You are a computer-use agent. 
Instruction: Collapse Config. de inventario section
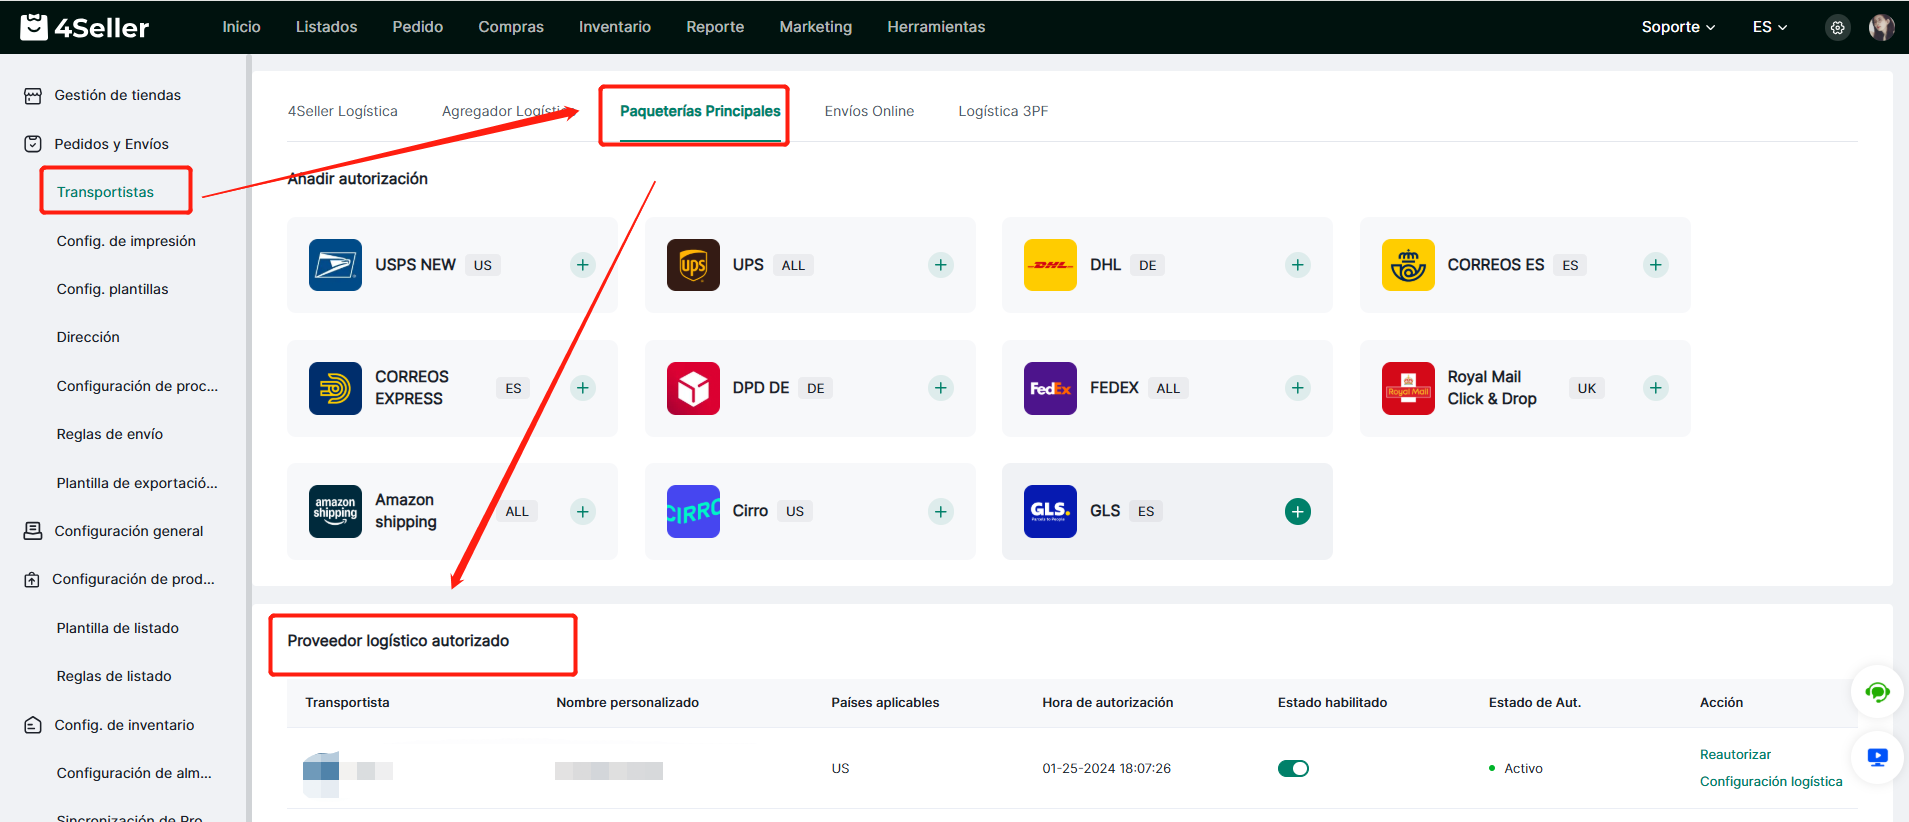pos(110,725)
